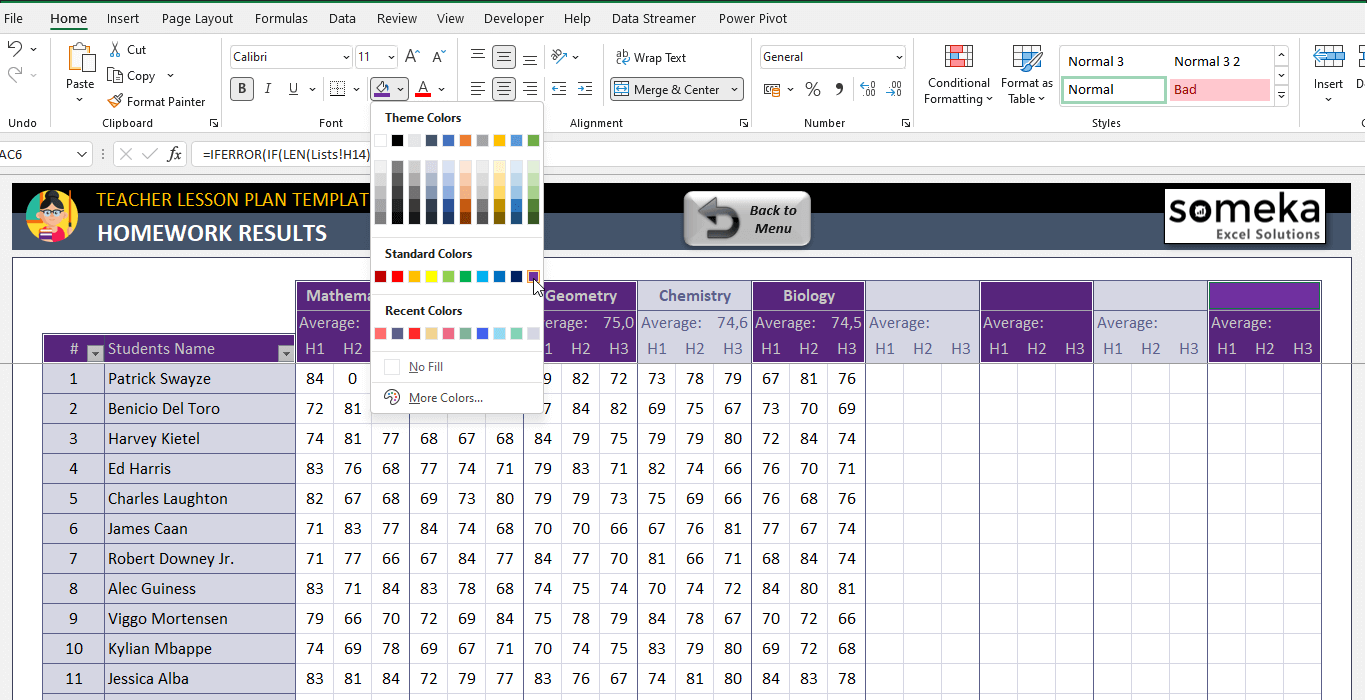Undo the last action
This screenshot has height=700, width=1367.
(x=18, y=47)
